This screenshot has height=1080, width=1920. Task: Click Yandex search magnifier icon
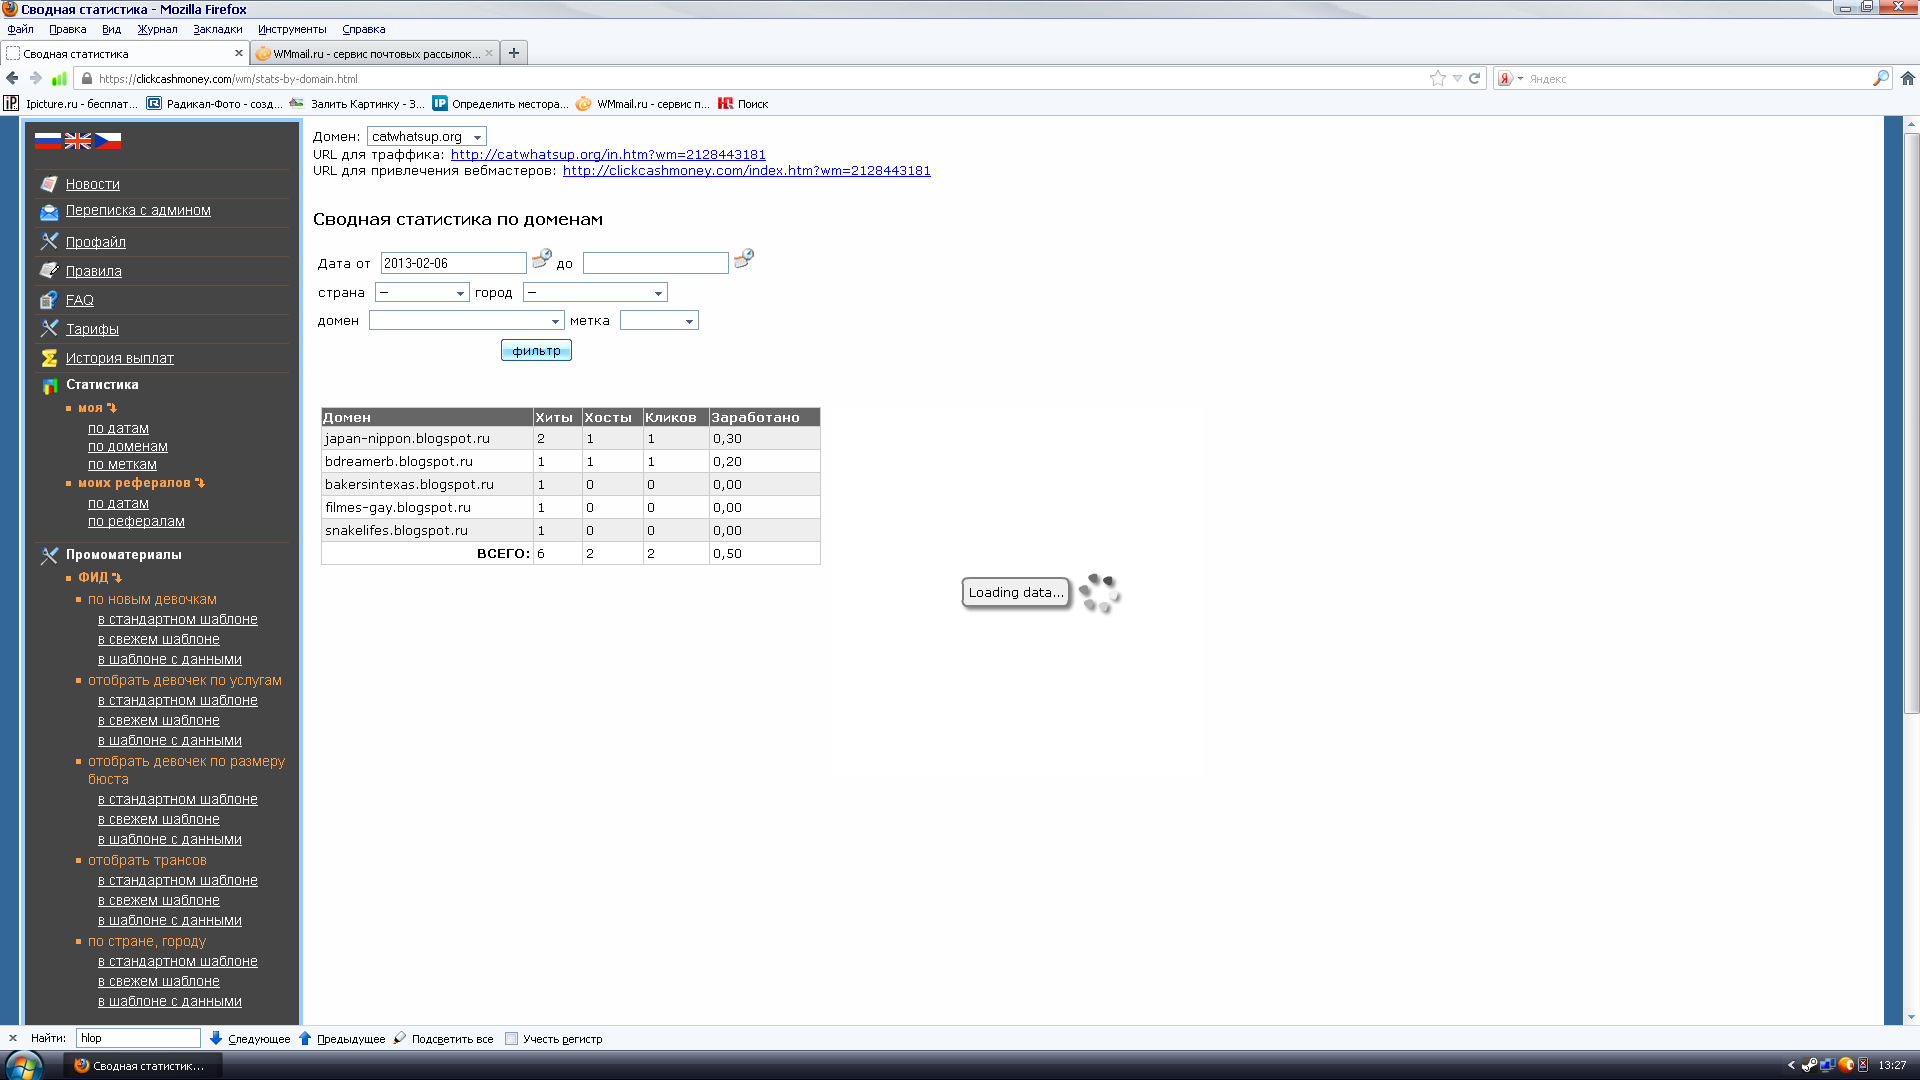point(1880,78)
